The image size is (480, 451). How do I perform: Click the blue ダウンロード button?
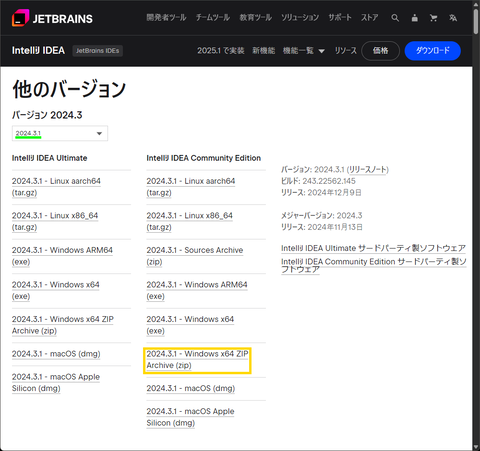click(x=433, y=51)
